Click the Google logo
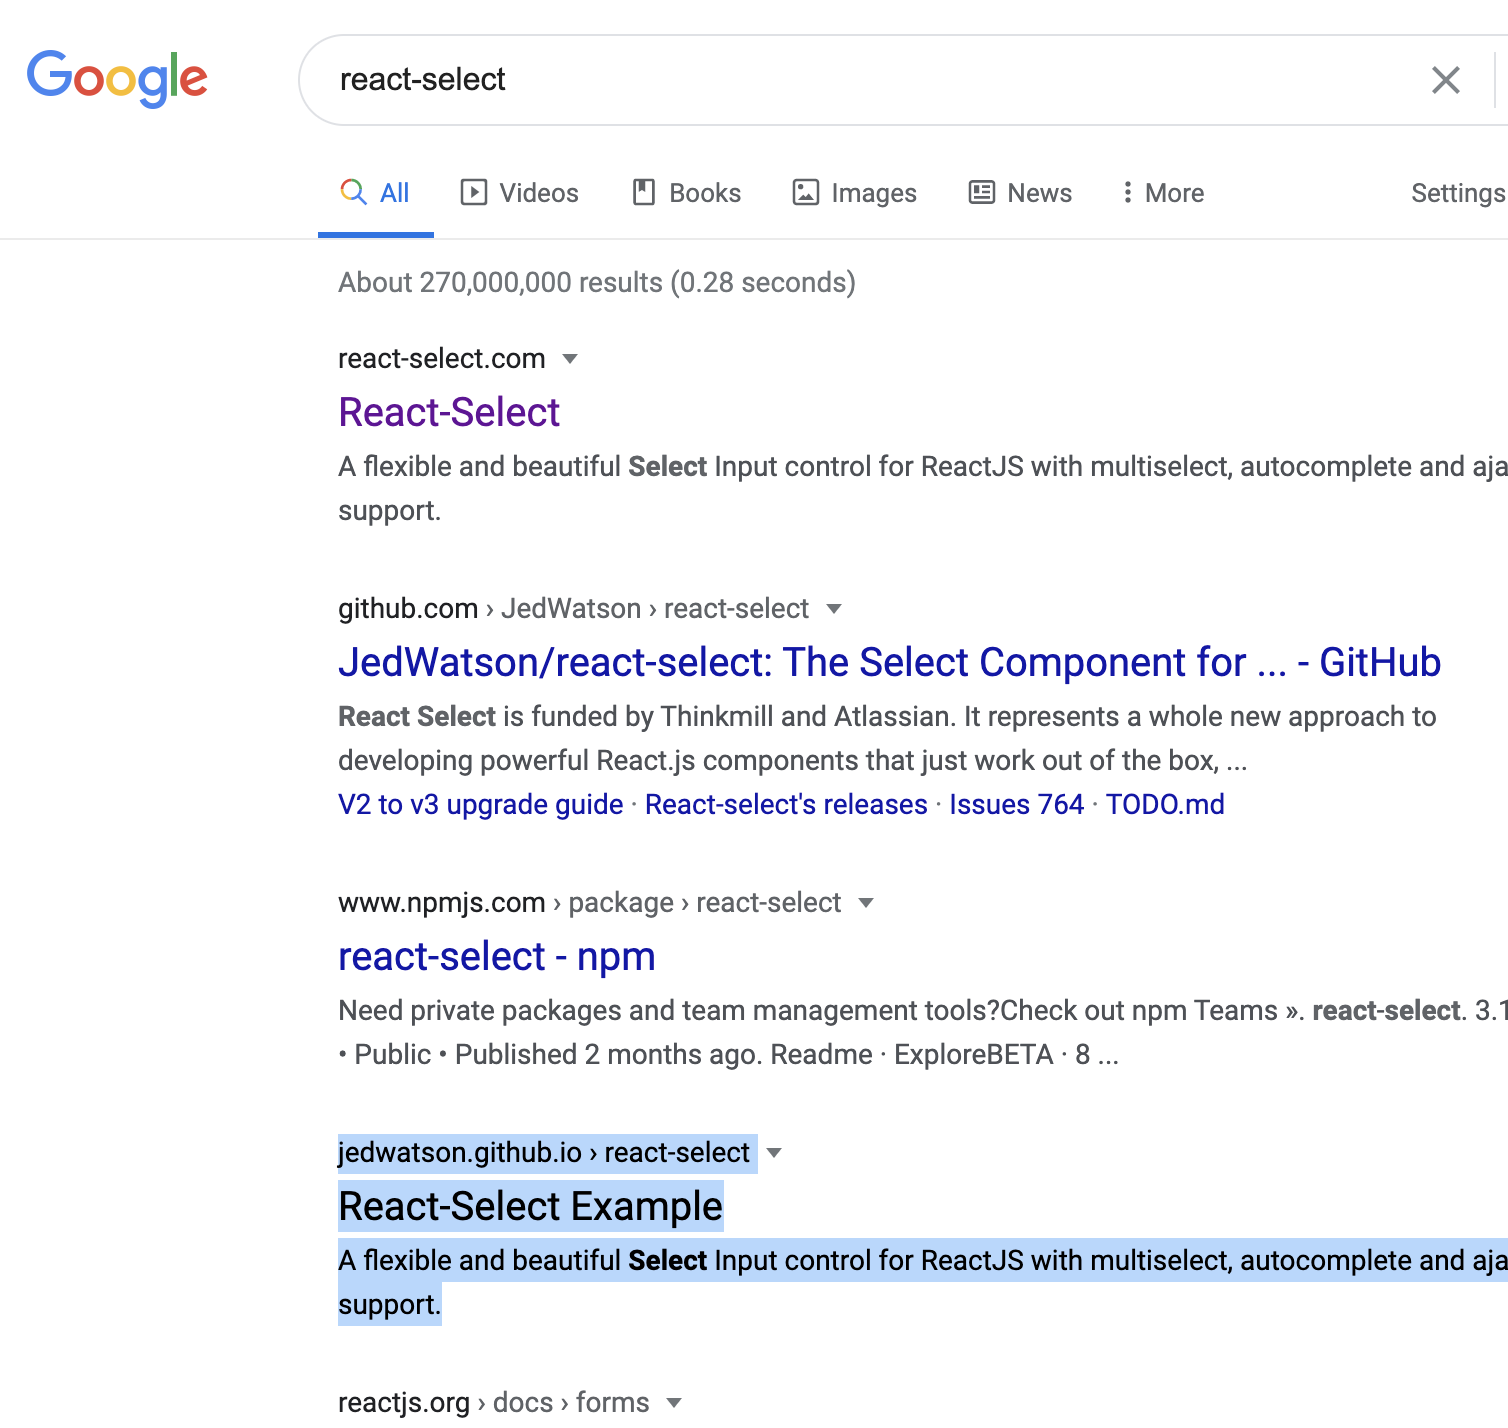1508x1428 pixels. [117, 79]
